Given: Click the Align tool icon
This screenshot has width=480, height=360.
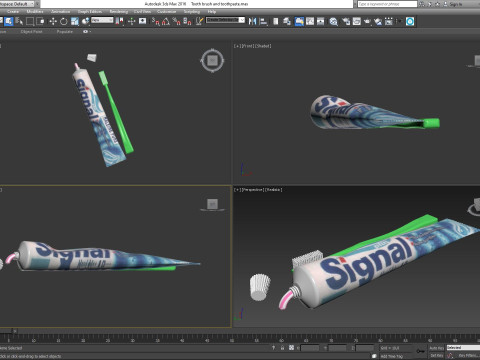Looking at the screenshot, I should pos(263,21).
